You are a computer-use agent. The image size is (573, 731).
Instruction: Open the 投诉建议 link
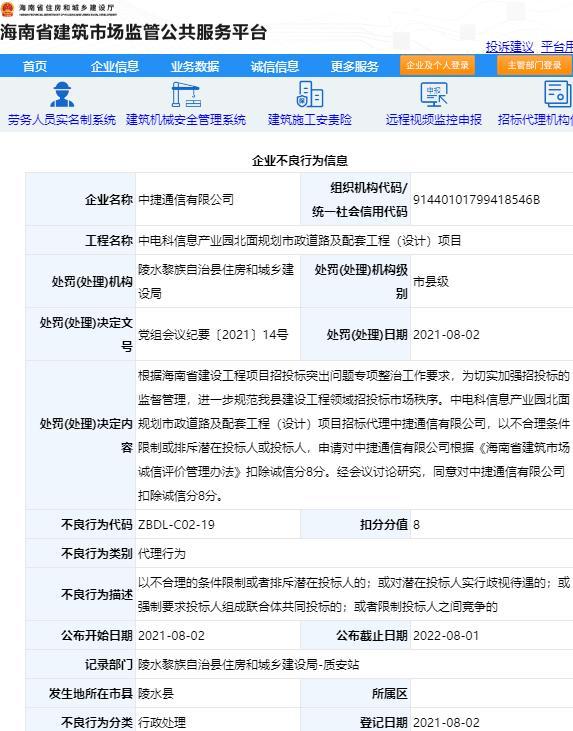(510, 47)
